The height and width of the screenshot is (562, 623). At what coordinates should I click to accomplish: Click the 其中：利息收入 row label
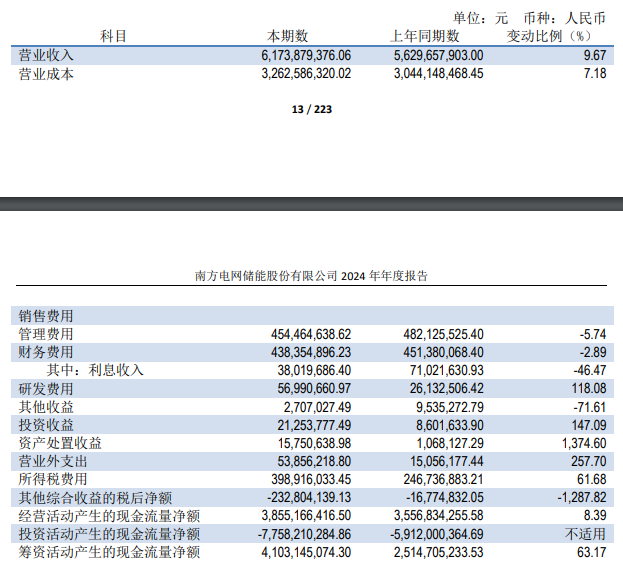(x=95, y=370)
